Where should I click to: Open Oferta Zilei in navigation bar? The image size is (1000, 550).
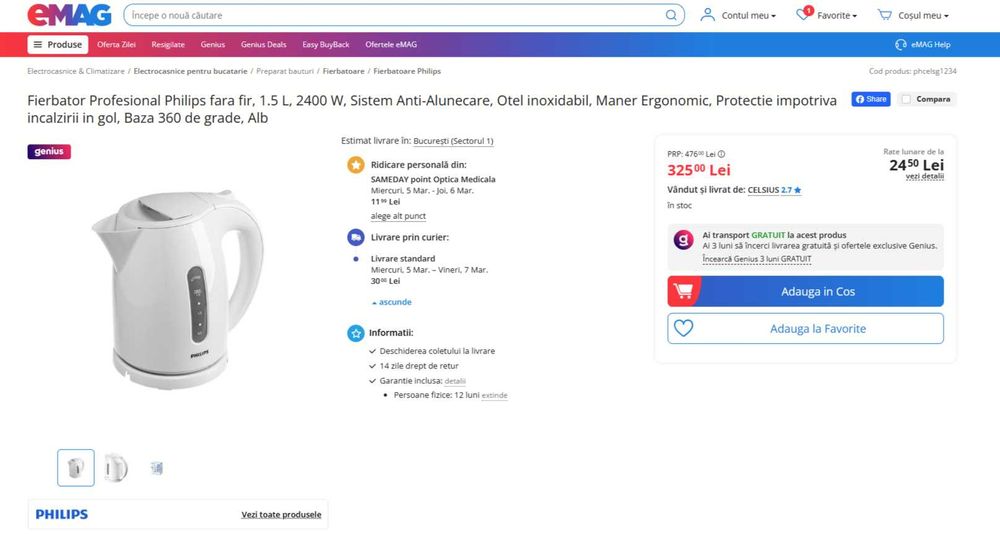coord(116,45)
